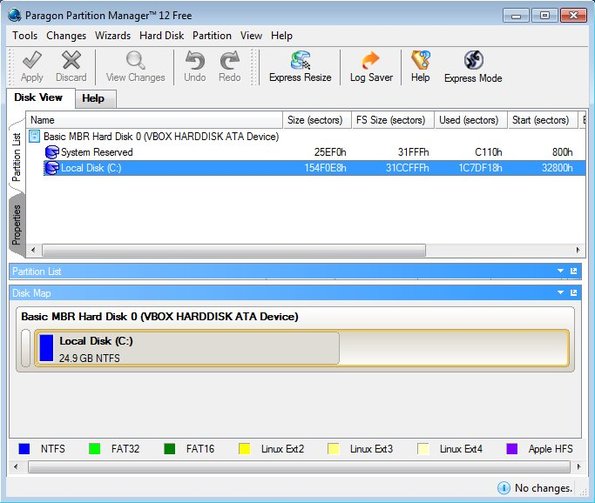The image size is (595, 503).
Task: Click the cream Linux Ext4 swatch
Action: pyautogui.click(x=423, y=449)
